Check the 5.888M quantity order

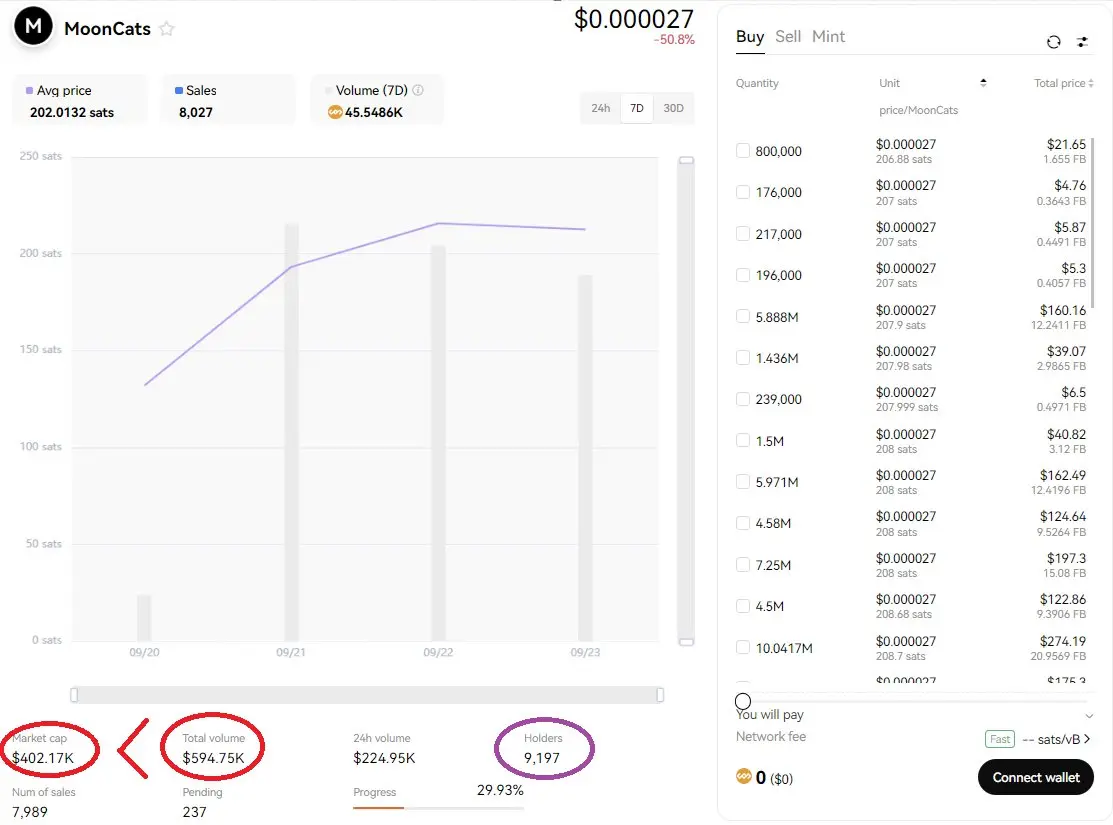point(742,317)
